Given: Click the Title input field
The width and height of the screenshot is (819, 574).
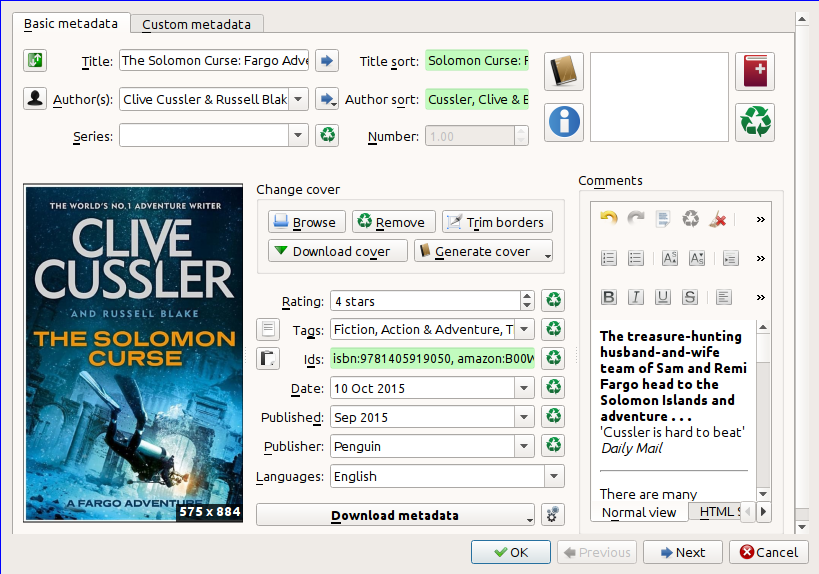Looking at the screenshot, I should [x=214, y=61].
